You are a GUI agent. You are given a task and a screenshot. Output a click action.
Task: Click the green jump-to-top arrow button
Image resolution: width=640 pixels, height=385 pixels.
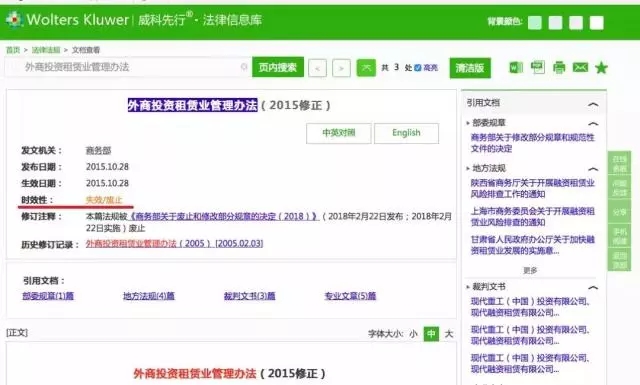pyautogui.click(x=366, y=68)
